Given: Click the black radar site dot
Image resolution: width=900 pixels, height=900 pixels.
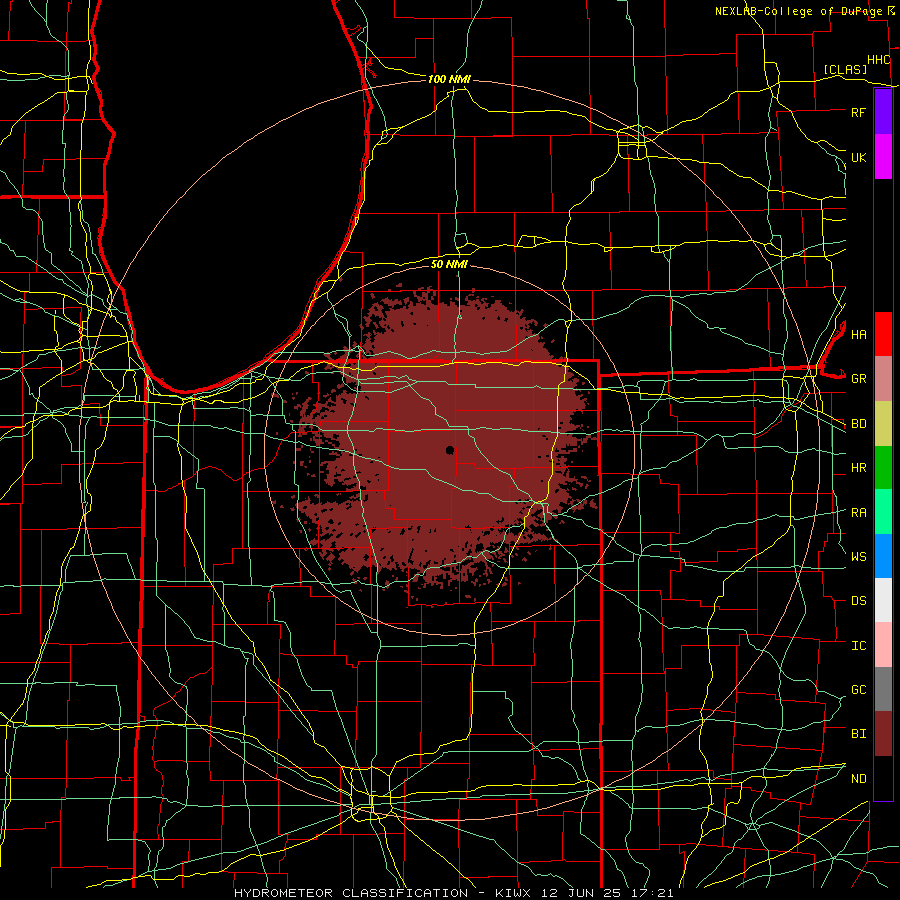Looking at the screenshot, I should (x=450, y=450).
